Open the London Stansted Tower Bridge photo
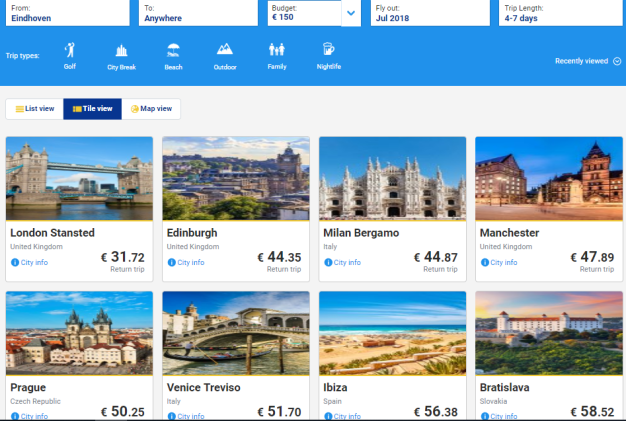The image size is (626, 421). 79,178
